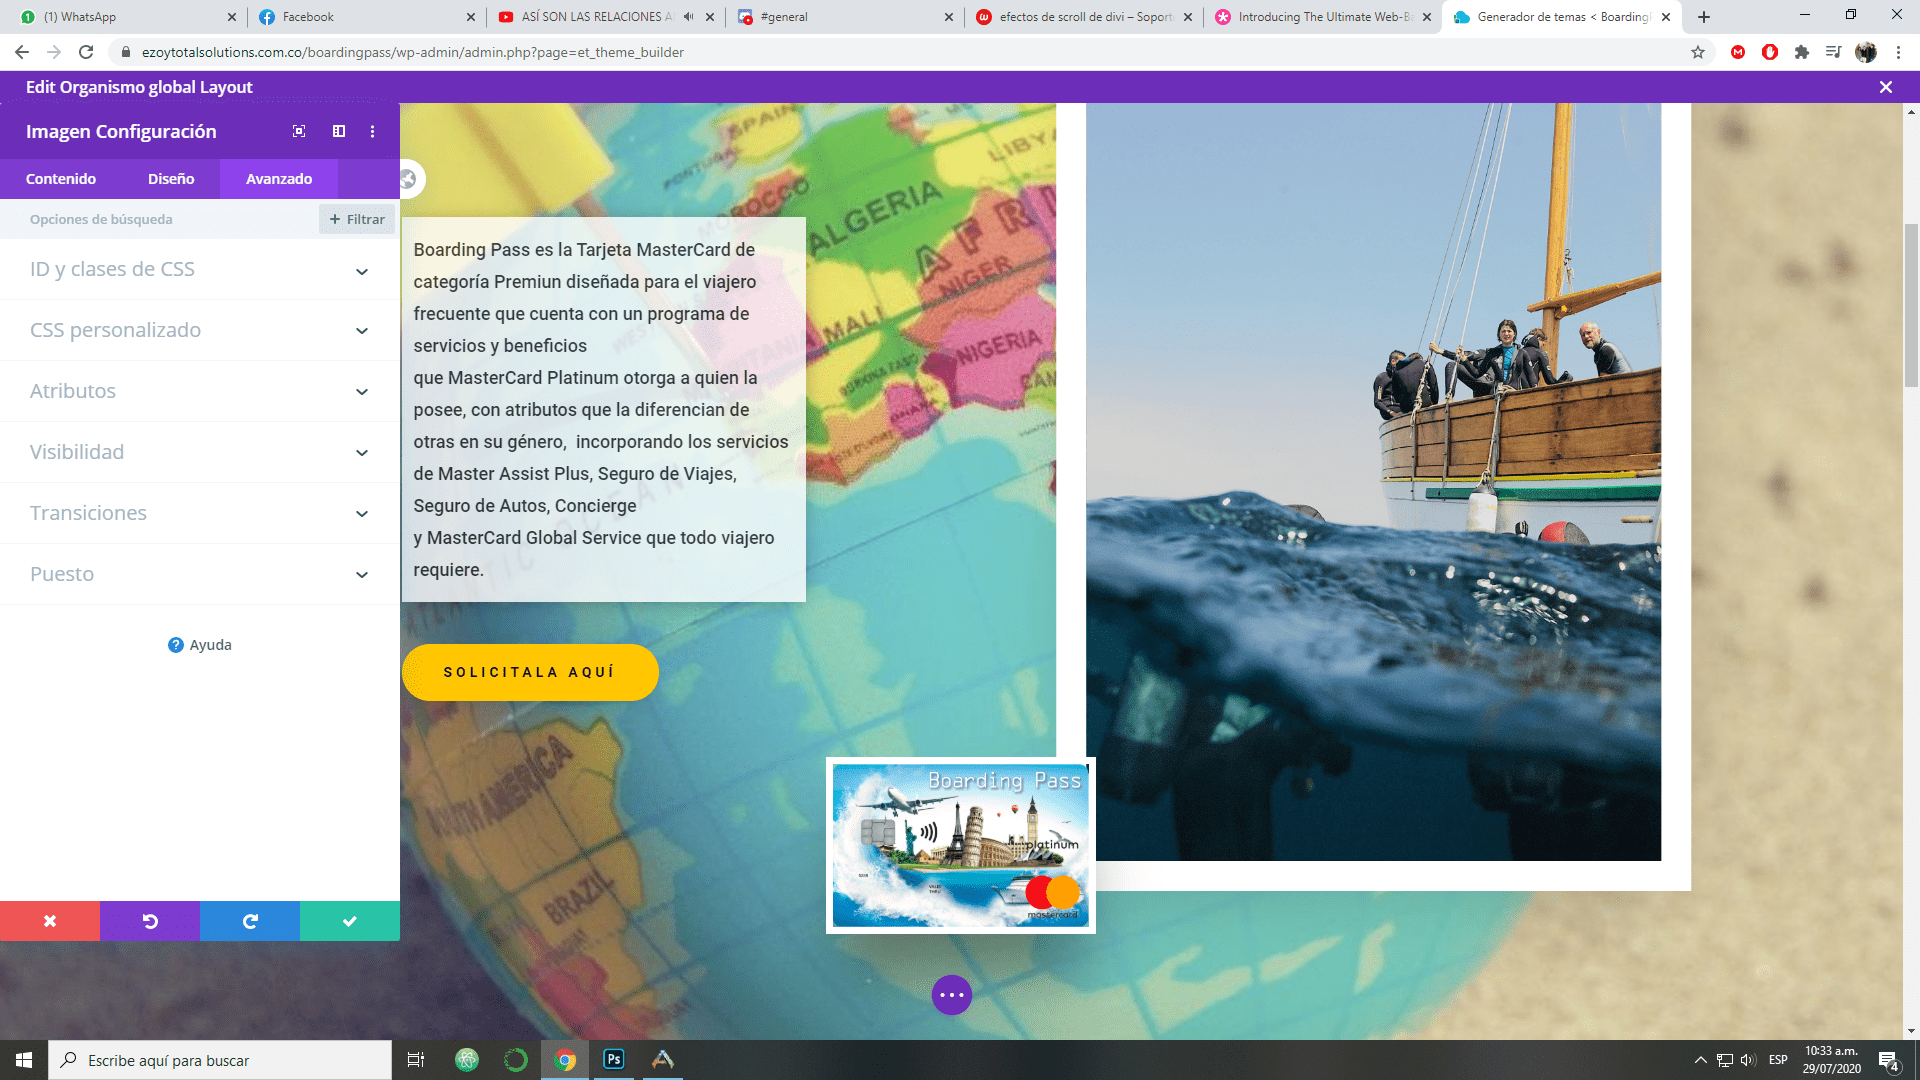The width and height of the screenshot is (1920, 1080).
Task: Expand the CSS personalizado section
Action: (x=200, y=330)
